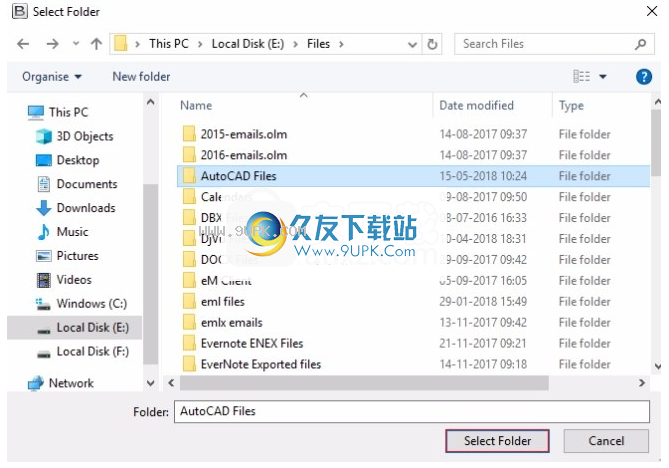Click the sidebar scroll-up arrow
Screen dimensions: 669x468
(150, 102)
